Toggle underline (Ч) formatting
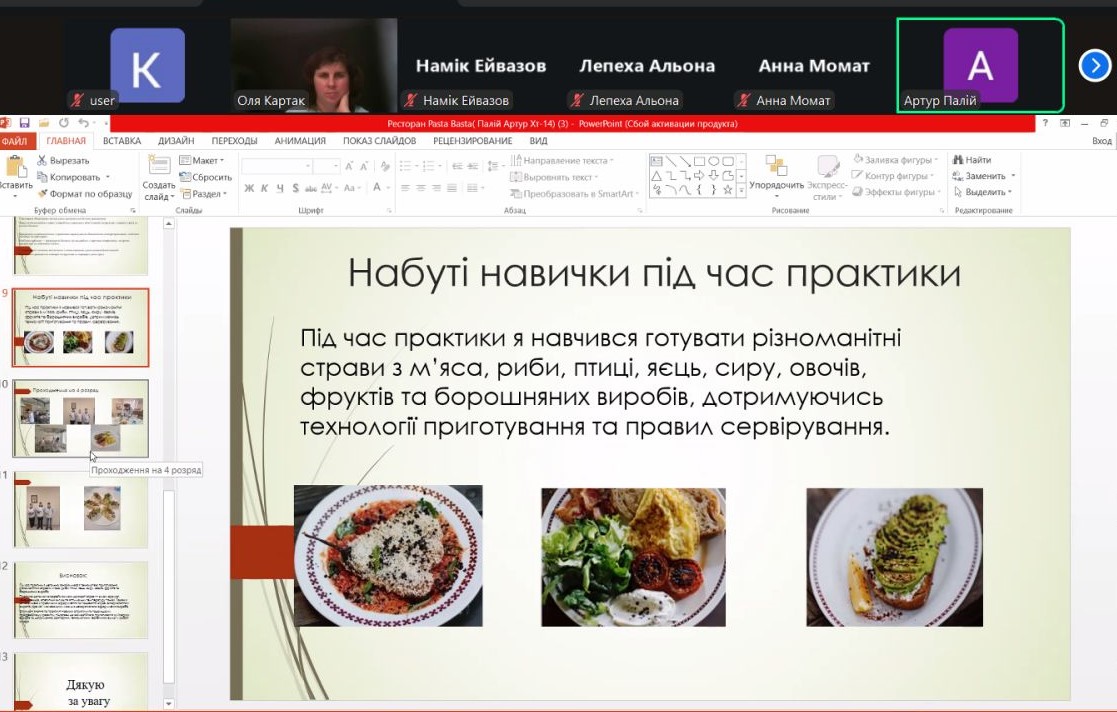Screen dimensions: 1117x712 click(x=281, y=188)
